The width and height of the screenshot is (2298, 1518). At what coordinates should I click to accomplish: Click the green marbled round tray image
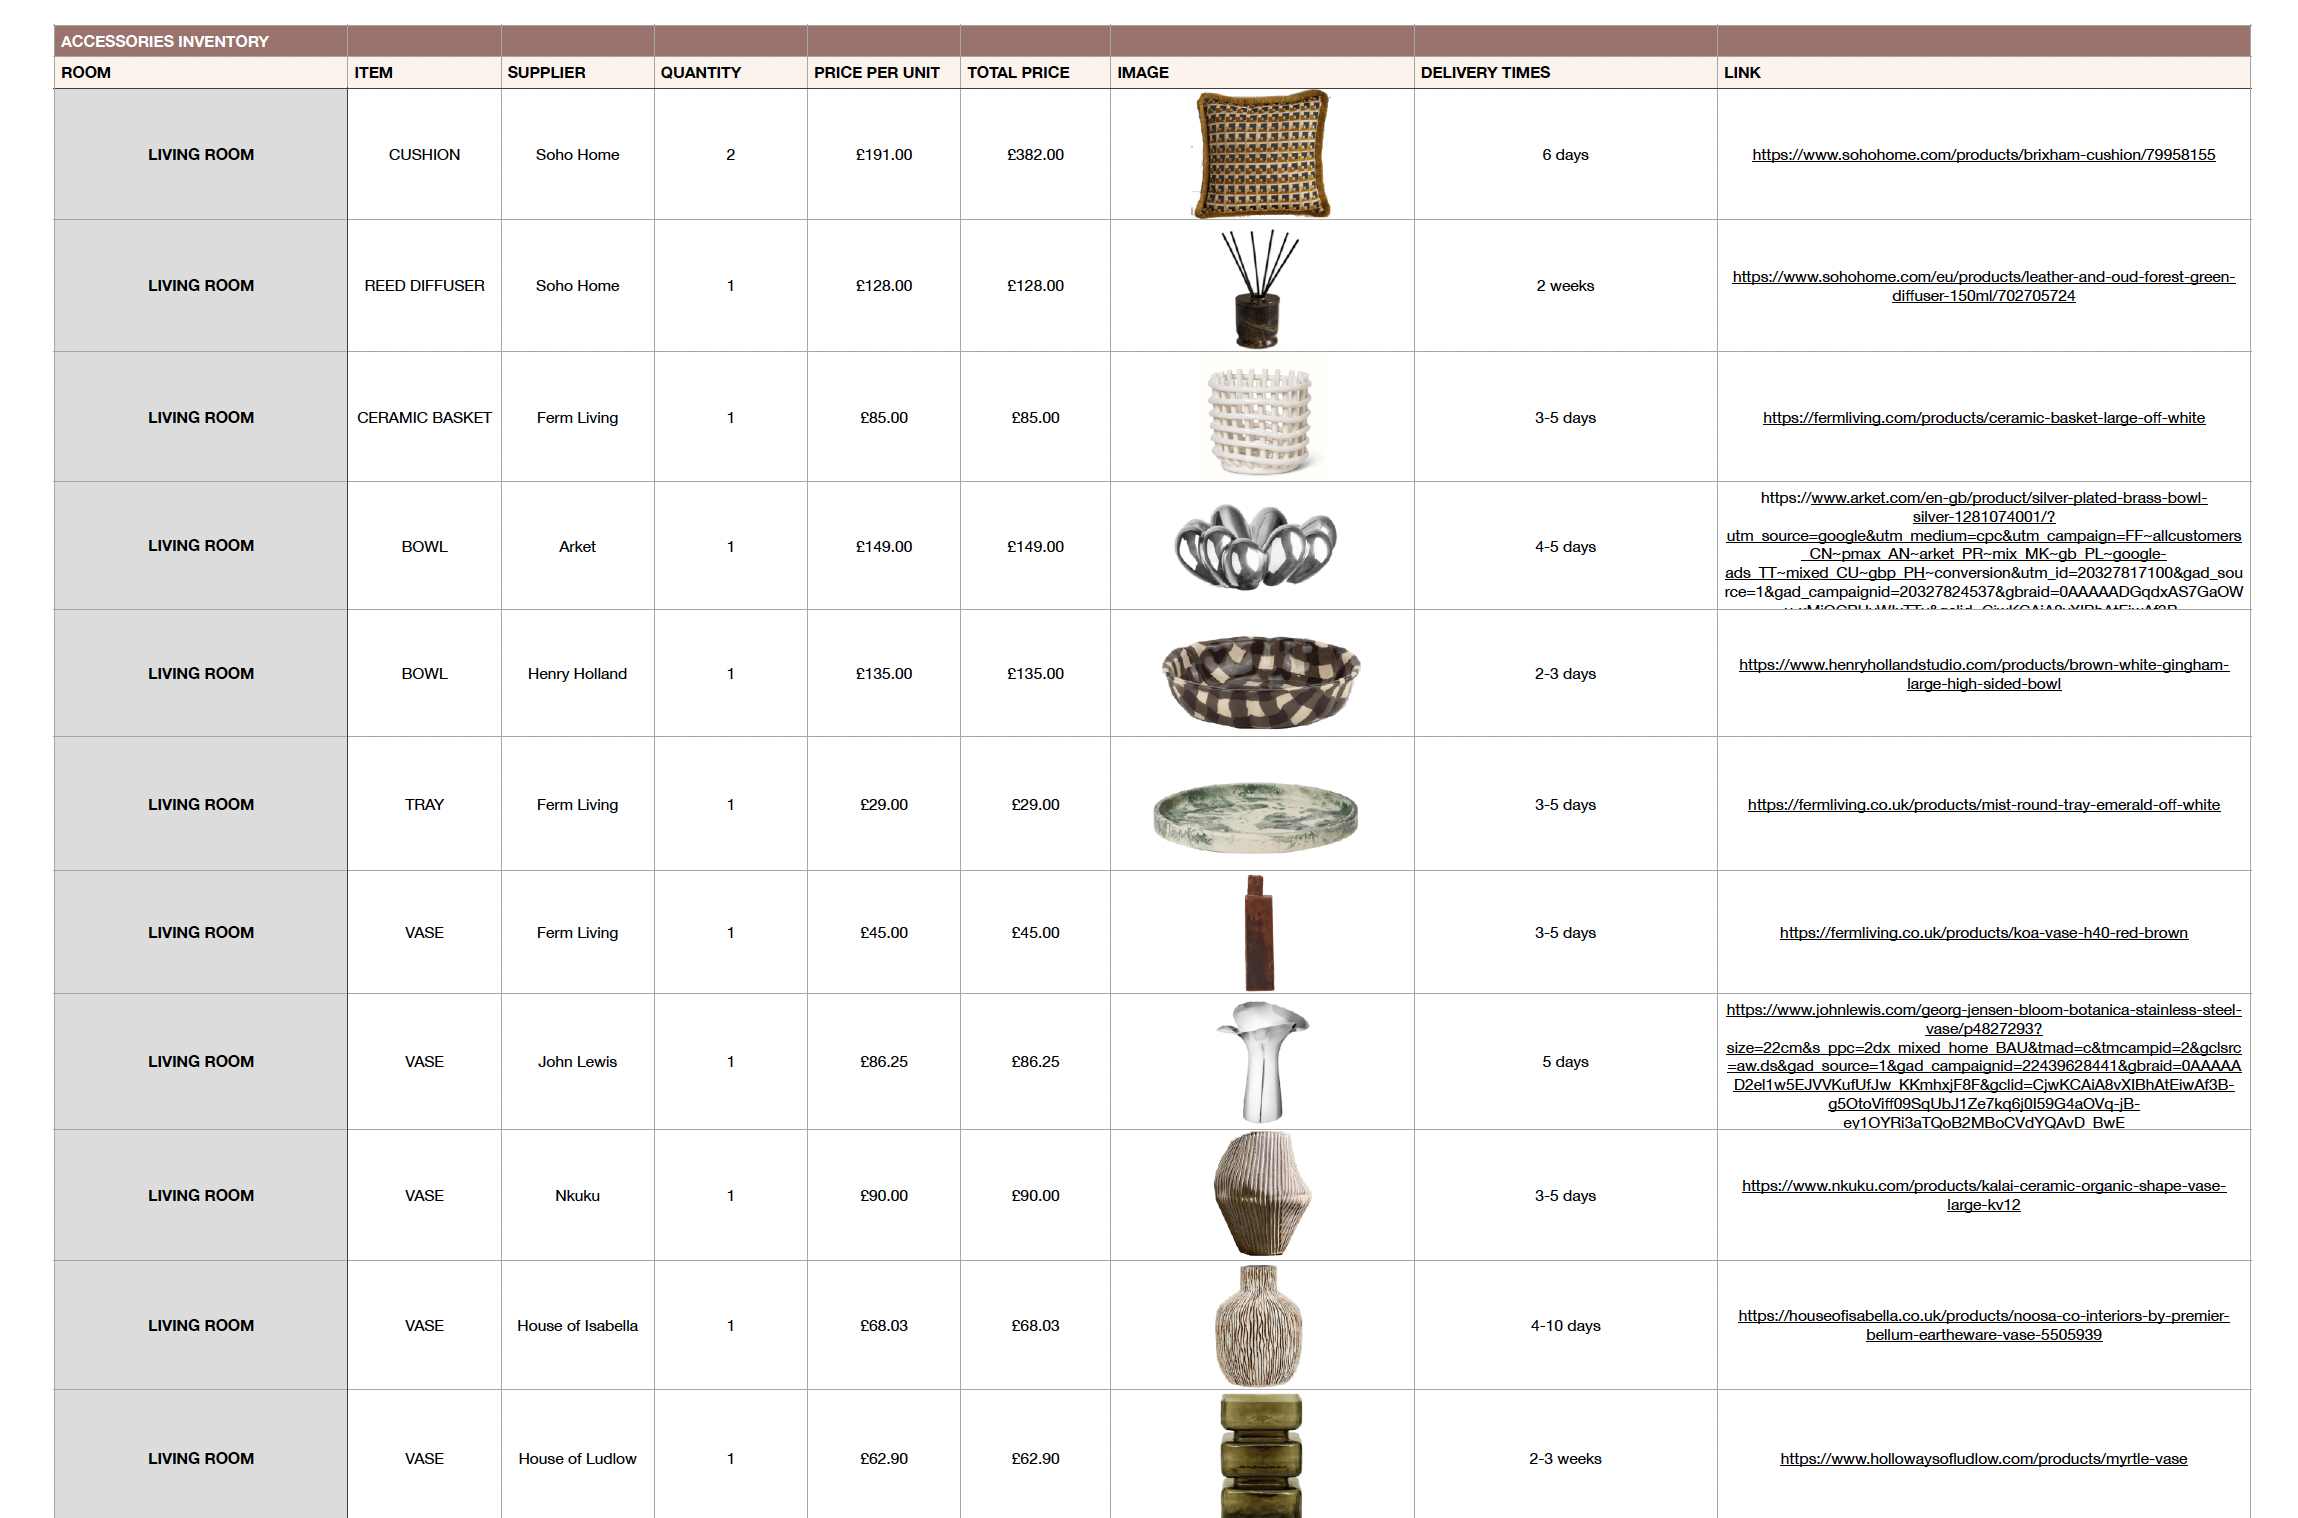coord(1255,815)
